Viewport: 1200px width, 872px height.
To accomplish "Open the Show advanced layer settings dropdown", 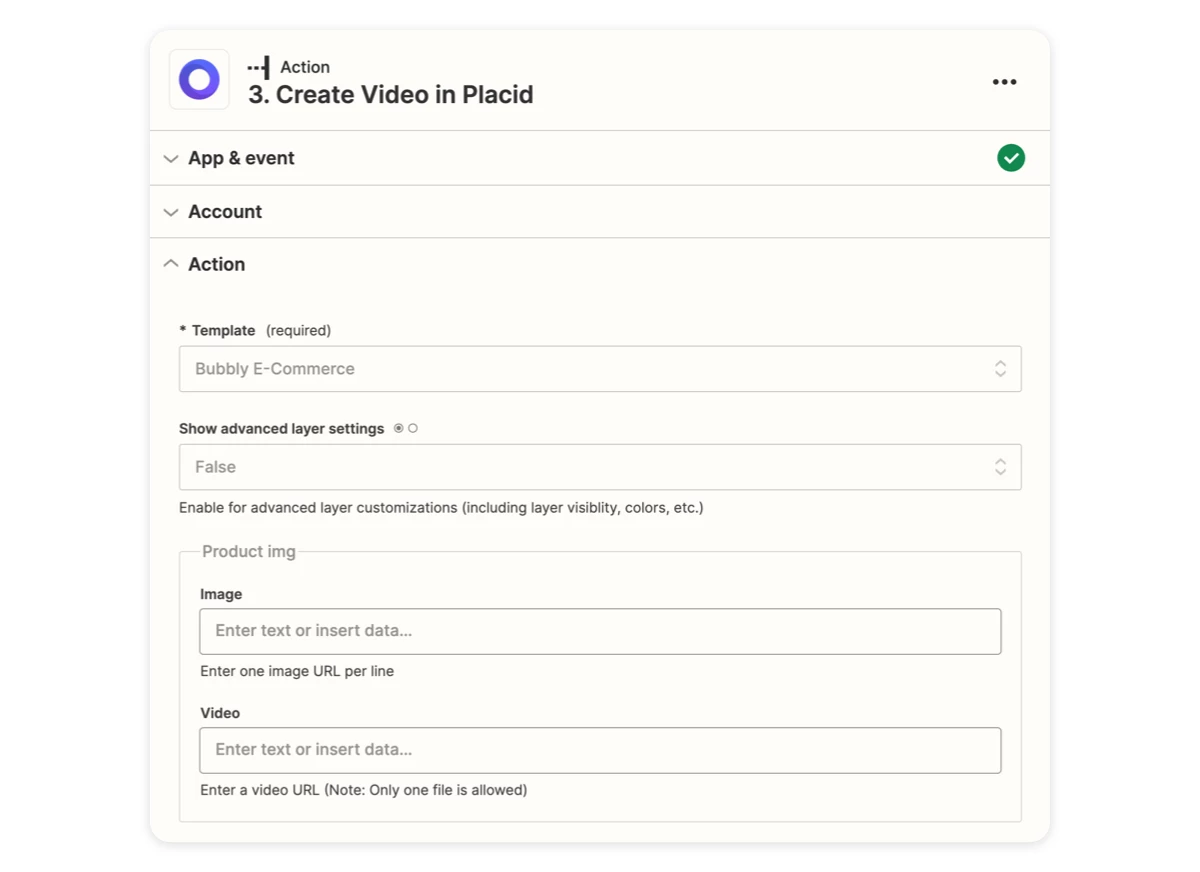I will point(600,467).
